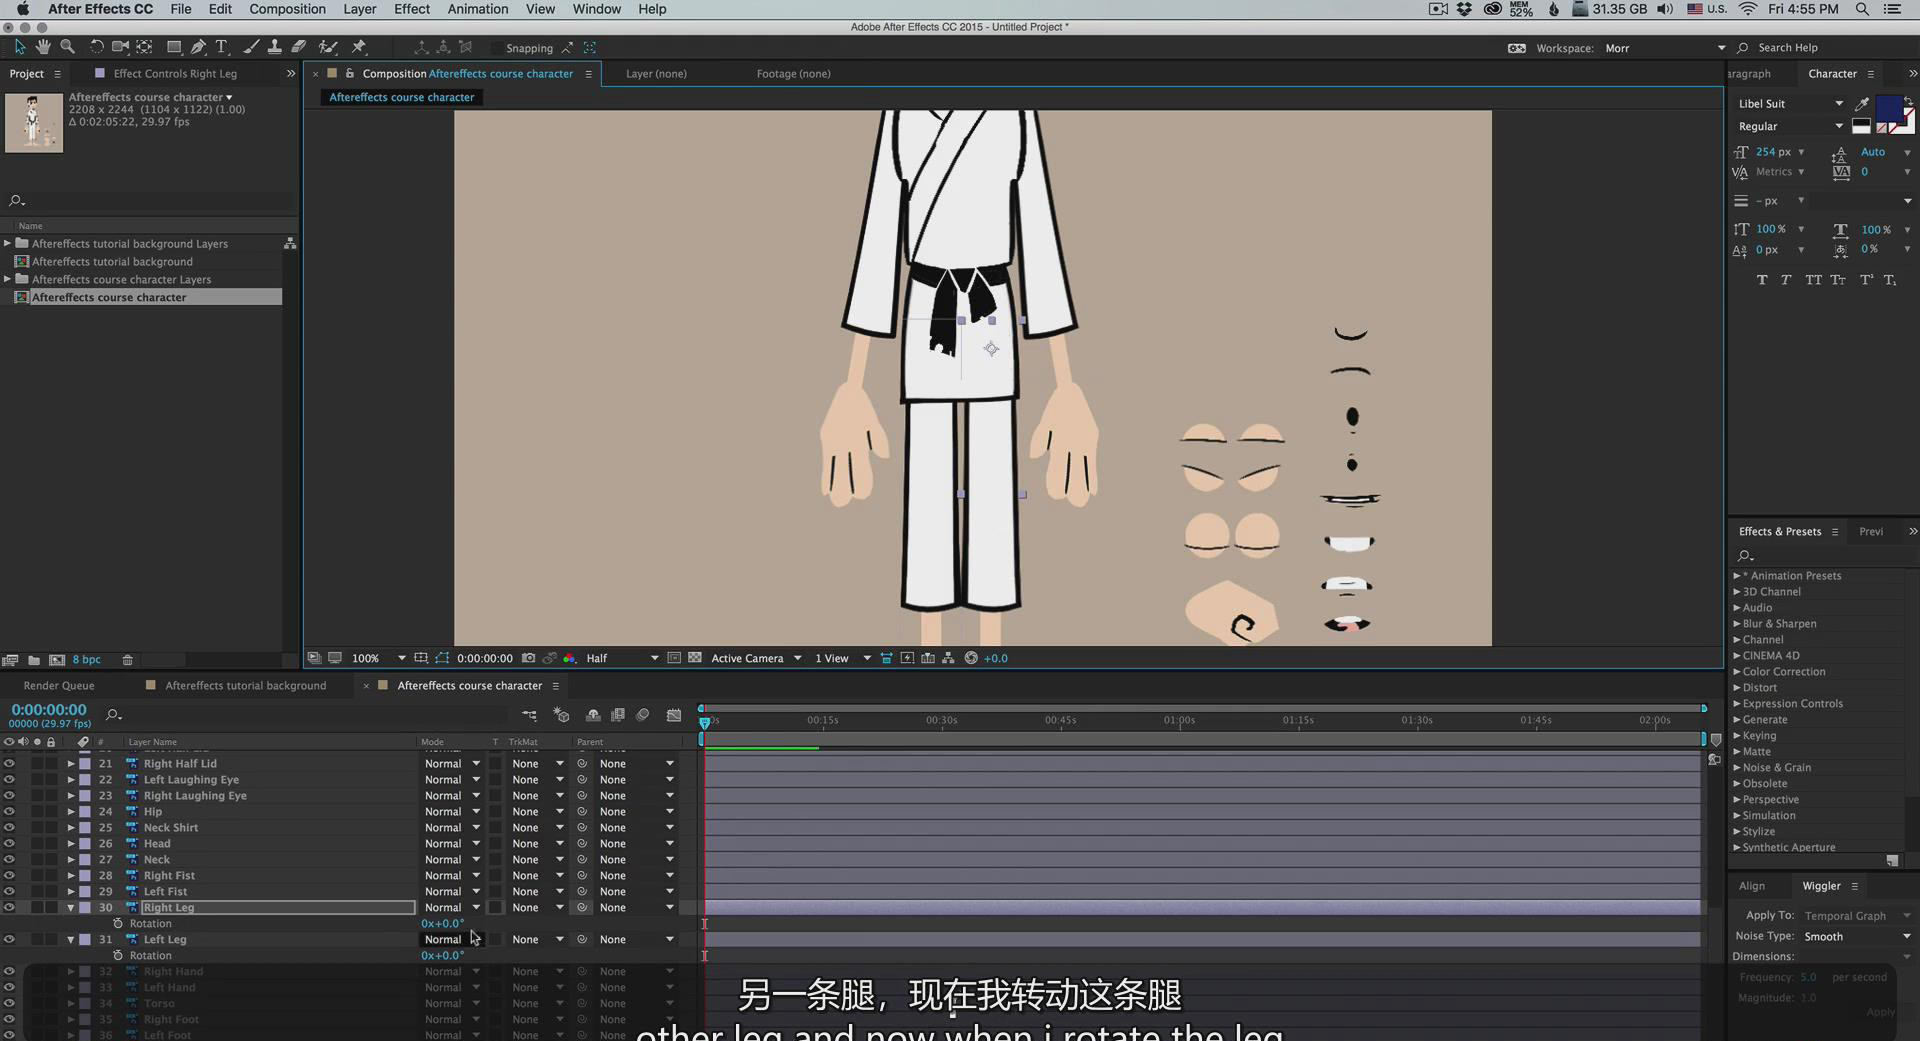
Task: Toggle the transparency grid in viewer
Action: coord(695,658)
